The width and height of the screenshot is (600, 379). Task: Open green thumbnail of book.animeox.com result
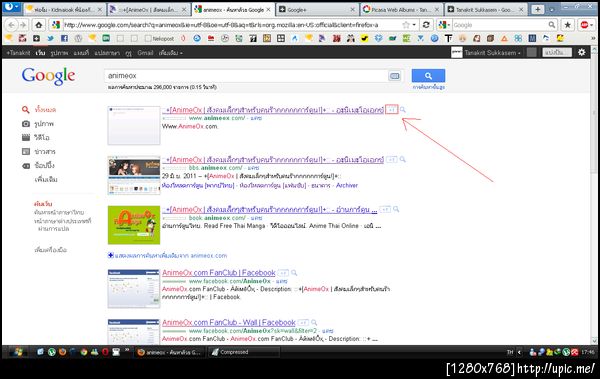coord(134,225)
